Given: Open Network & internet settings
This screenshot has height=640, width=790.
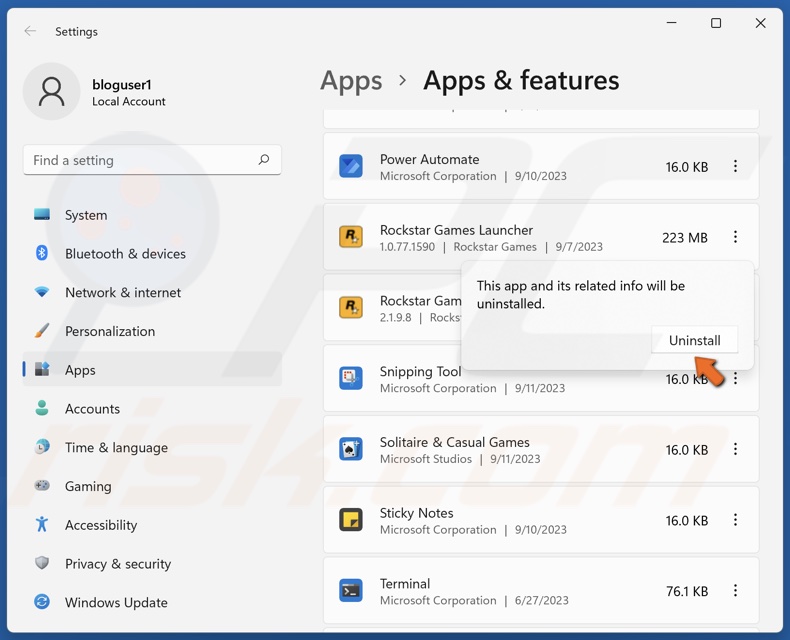Looking at the screenshot, I should click(x=152, y=292).
